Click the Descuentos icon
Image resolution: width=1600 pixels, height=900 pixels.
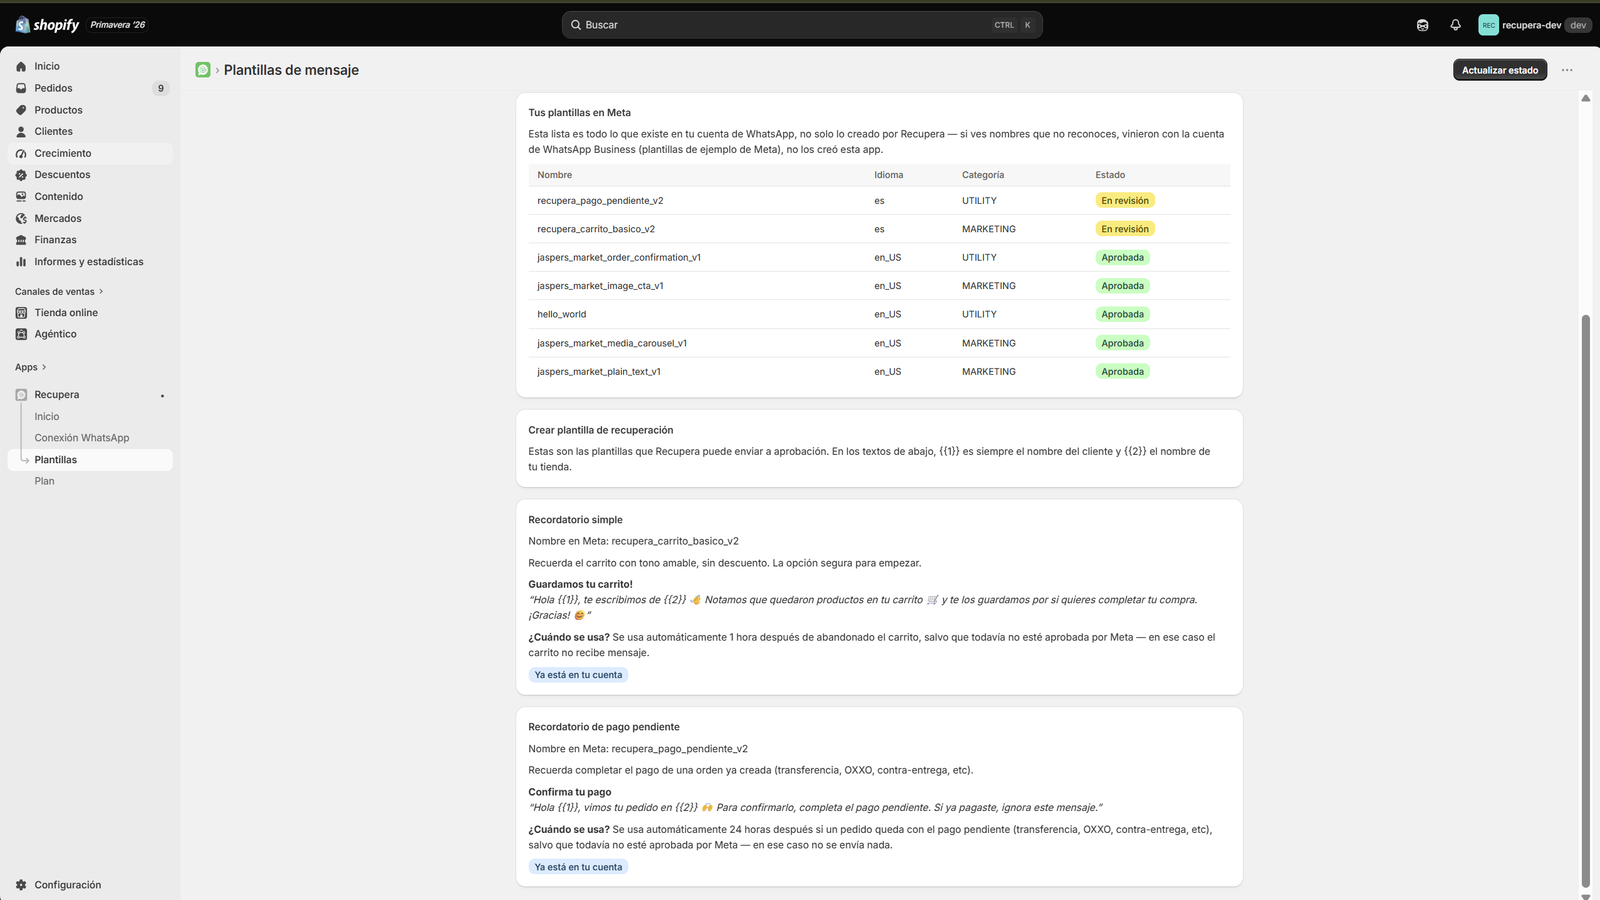click(21, 175)
